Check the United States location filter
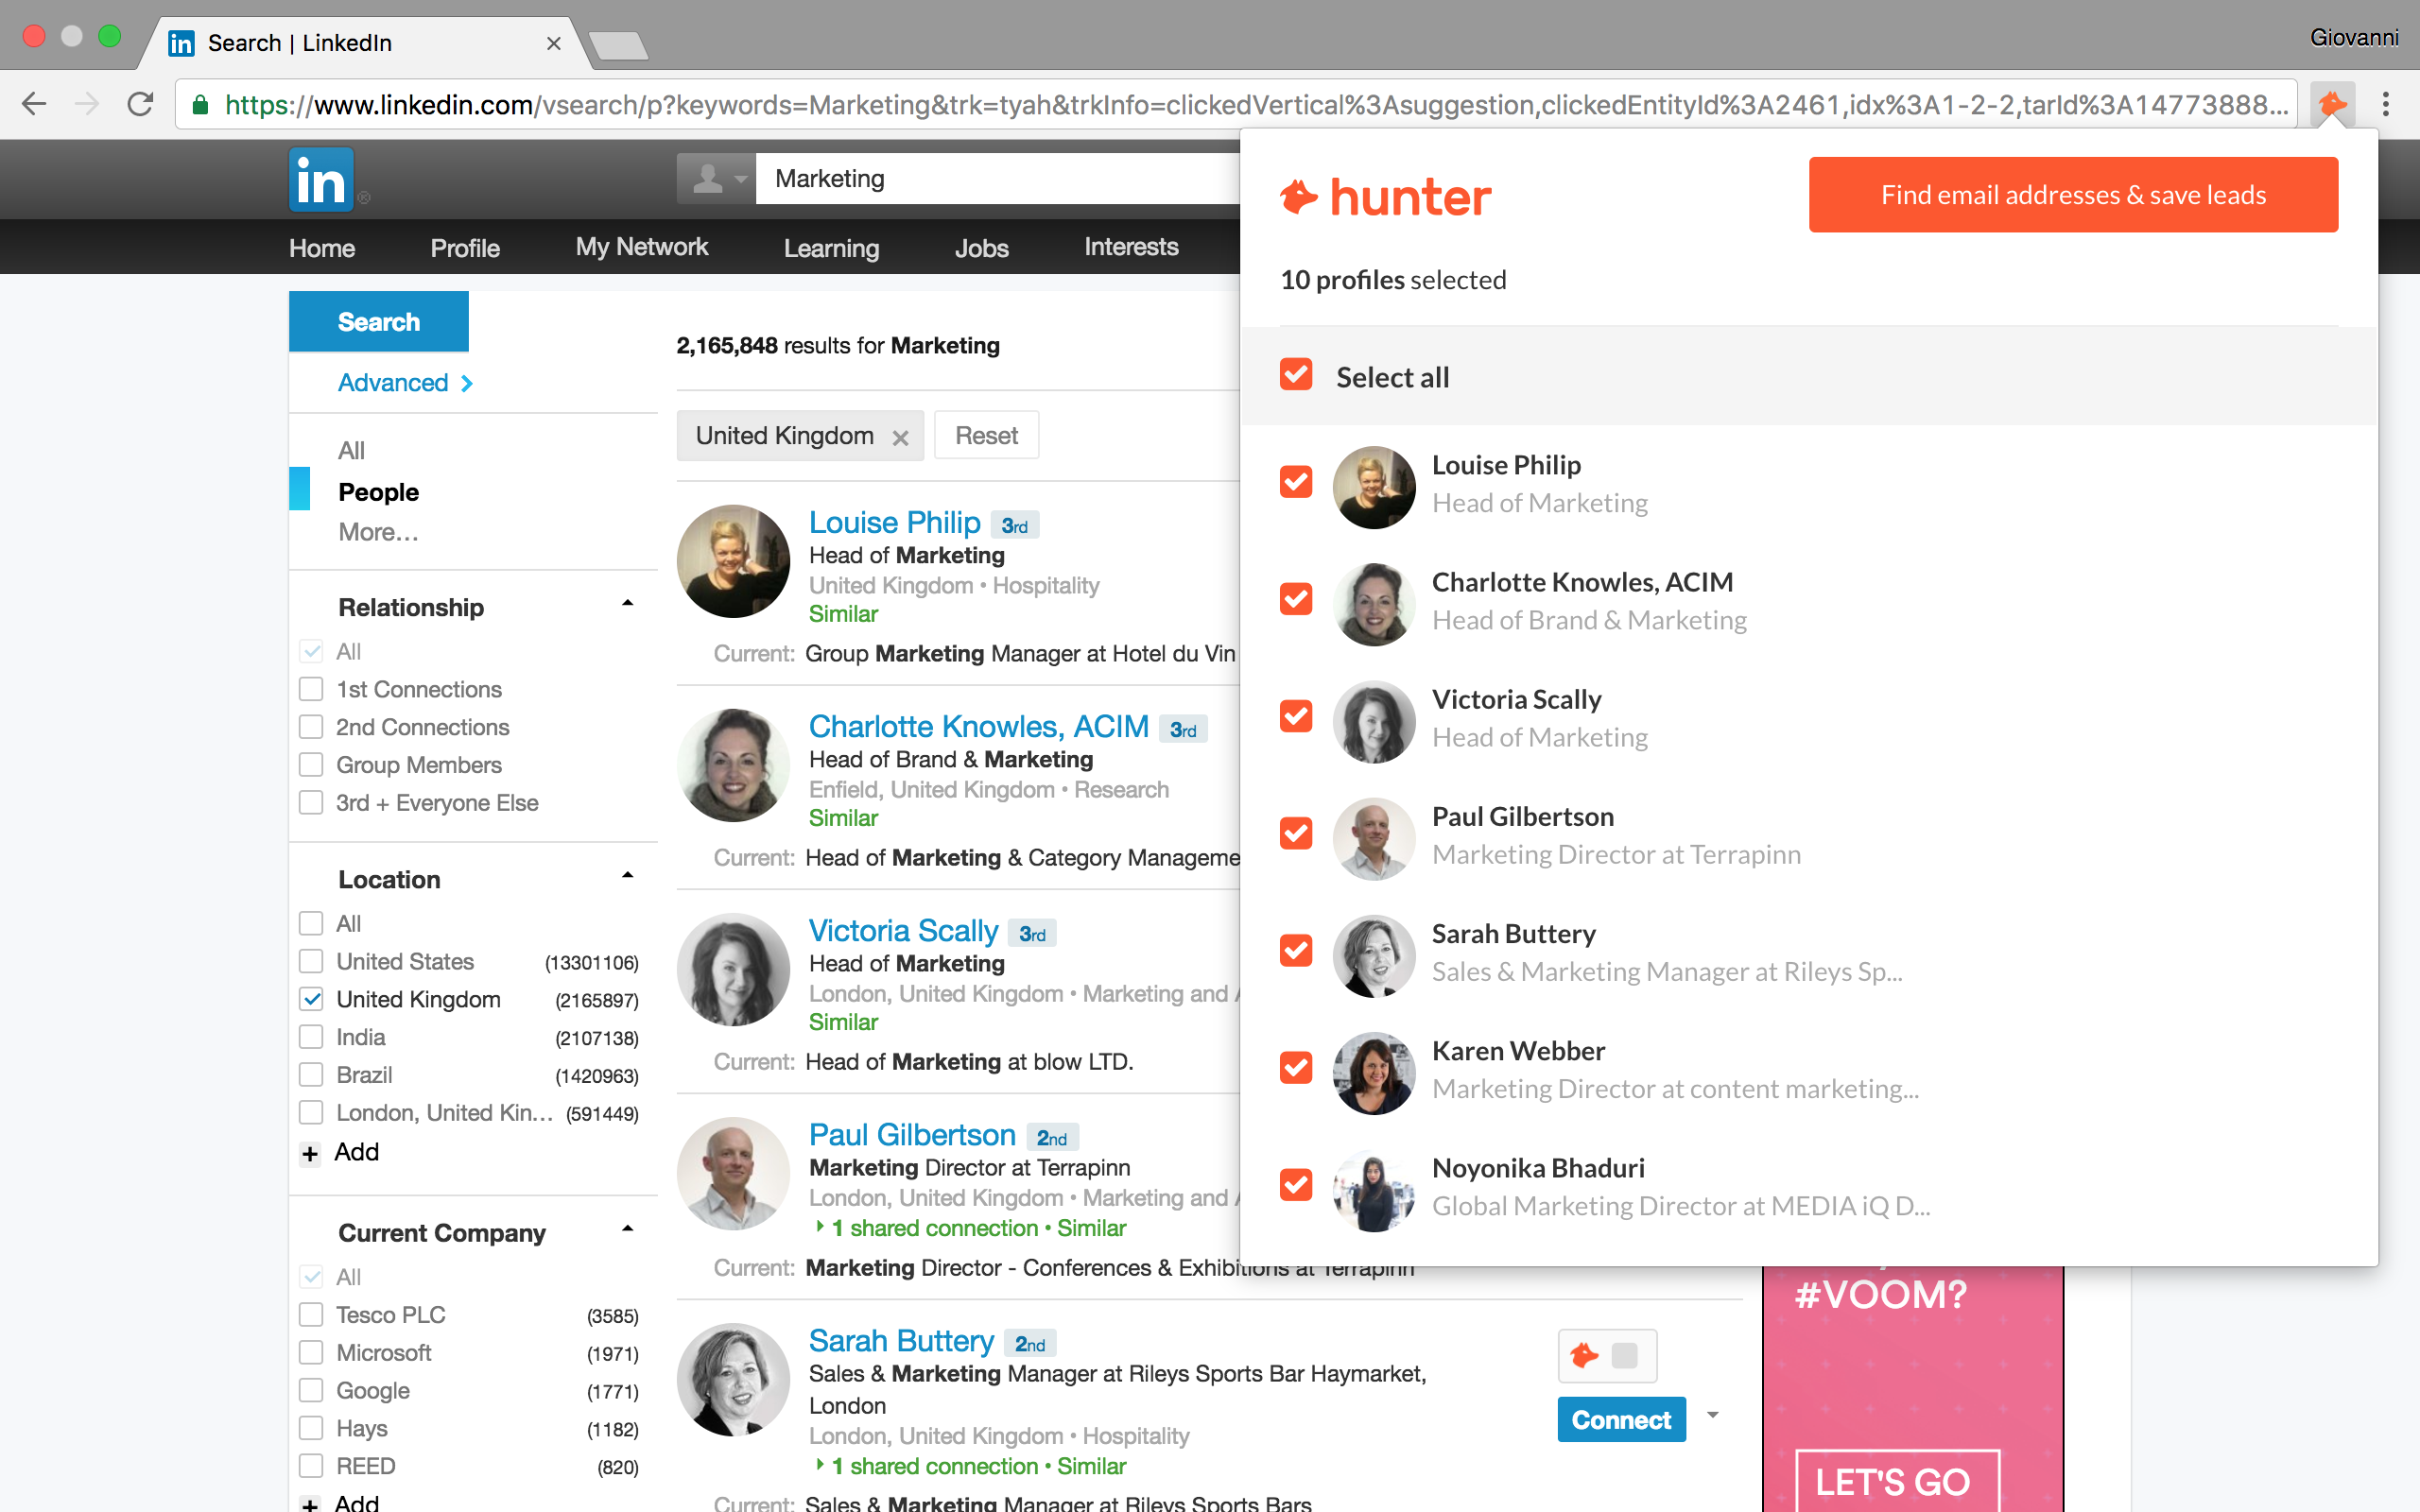Screen dimensions: 2420x1512 [311, 961]
